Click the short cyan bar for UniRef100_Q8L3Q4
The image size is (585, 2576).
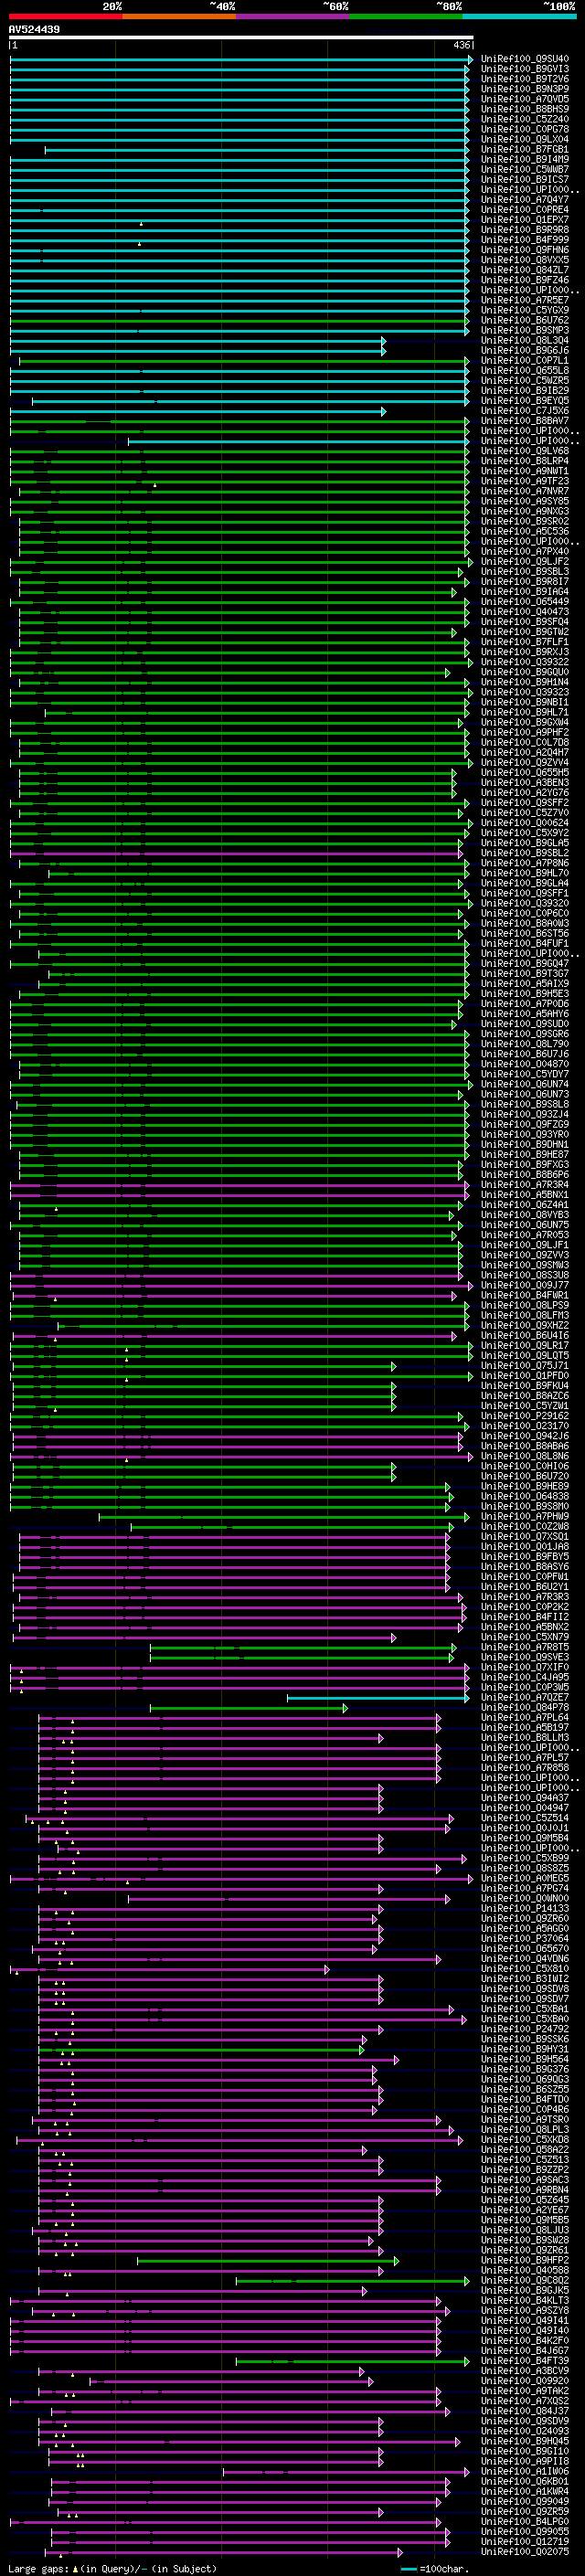(x=198, y=341)
